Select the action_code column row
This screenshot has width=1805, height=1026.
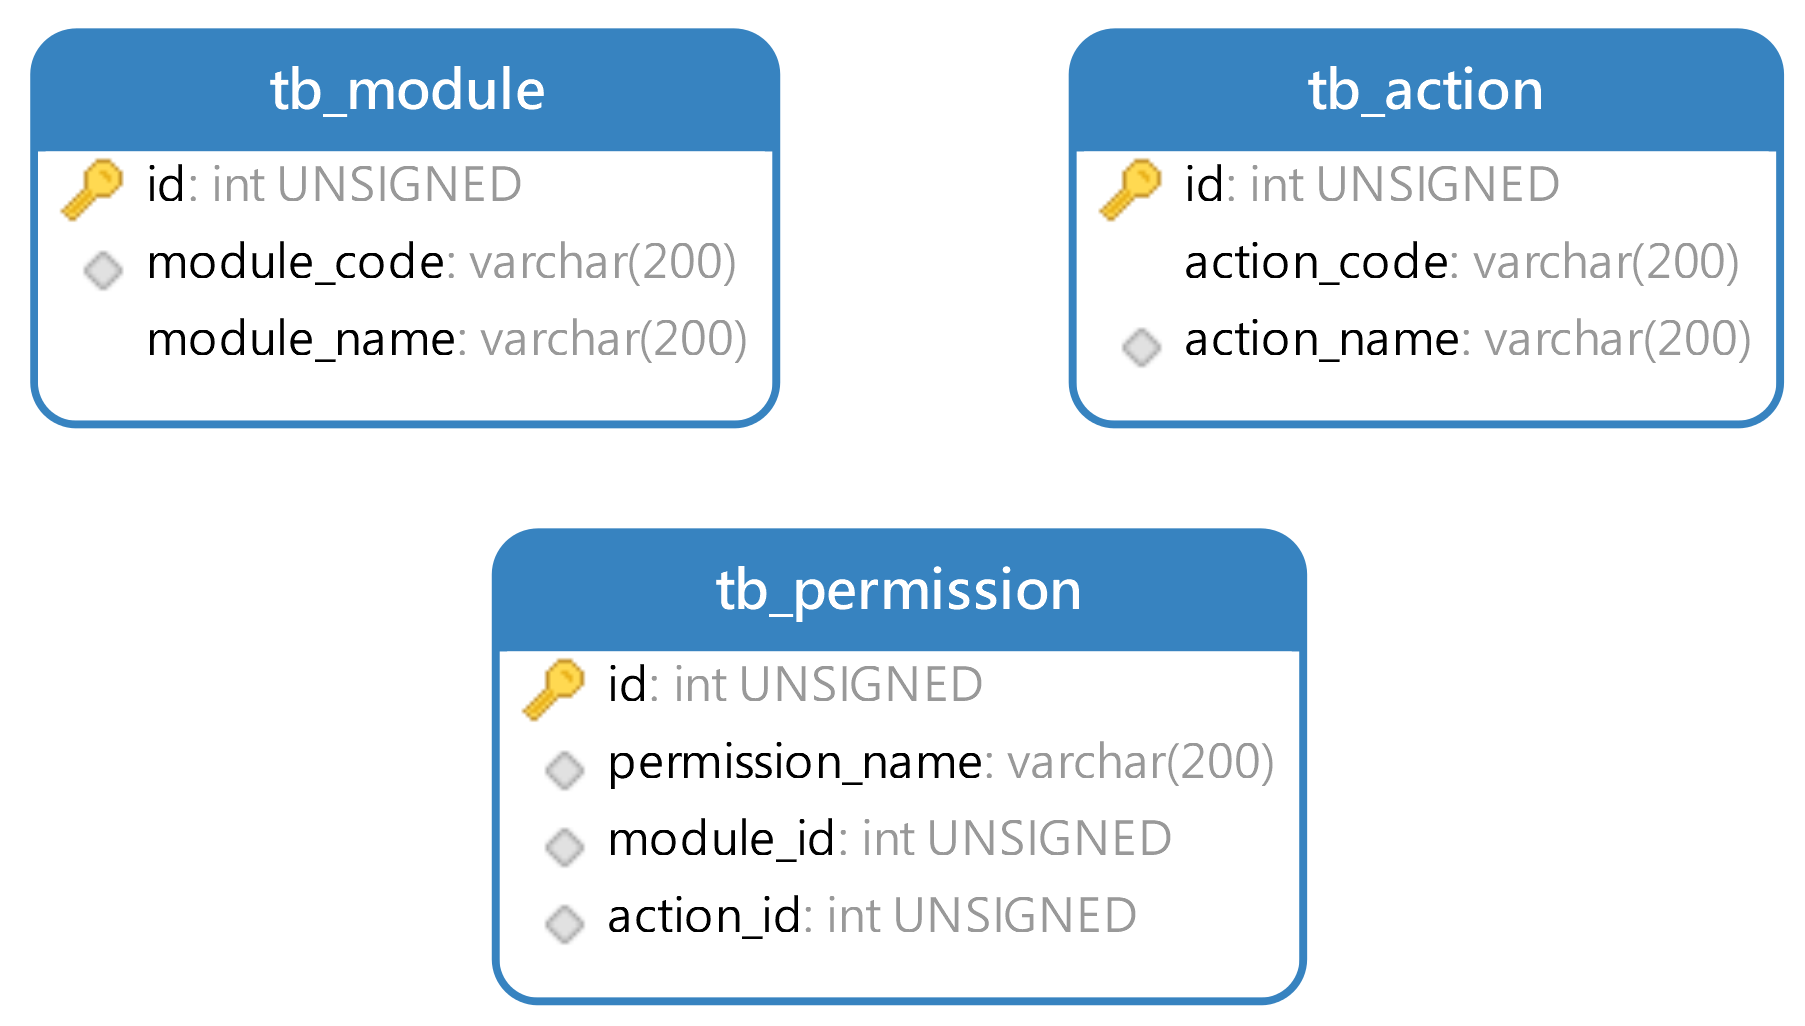point(1426,262)
